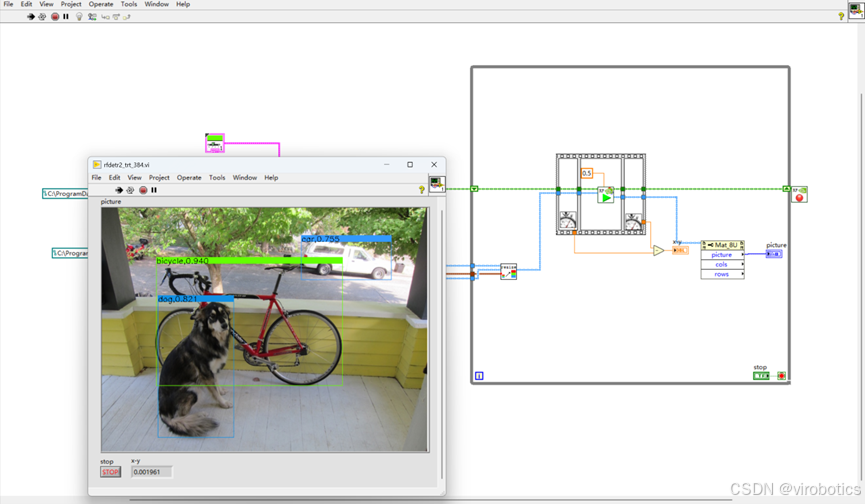
Task: Select the orange x-y indicator terminal
Action: pyautogui.click(x=680, y=250)
